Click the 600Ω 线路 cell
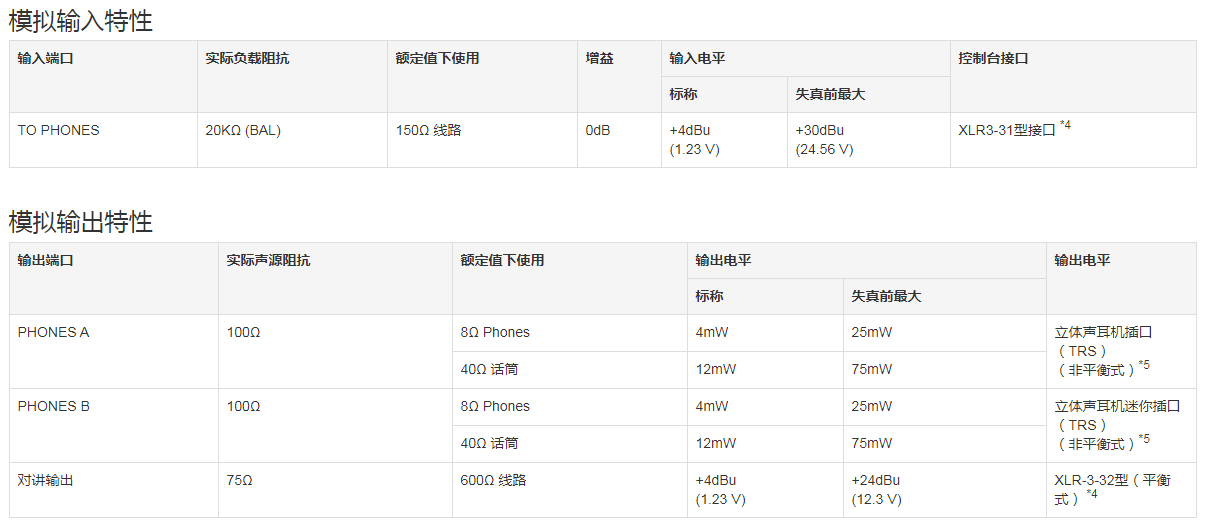This screenshot has width=1207, height=528. (493, 480)
